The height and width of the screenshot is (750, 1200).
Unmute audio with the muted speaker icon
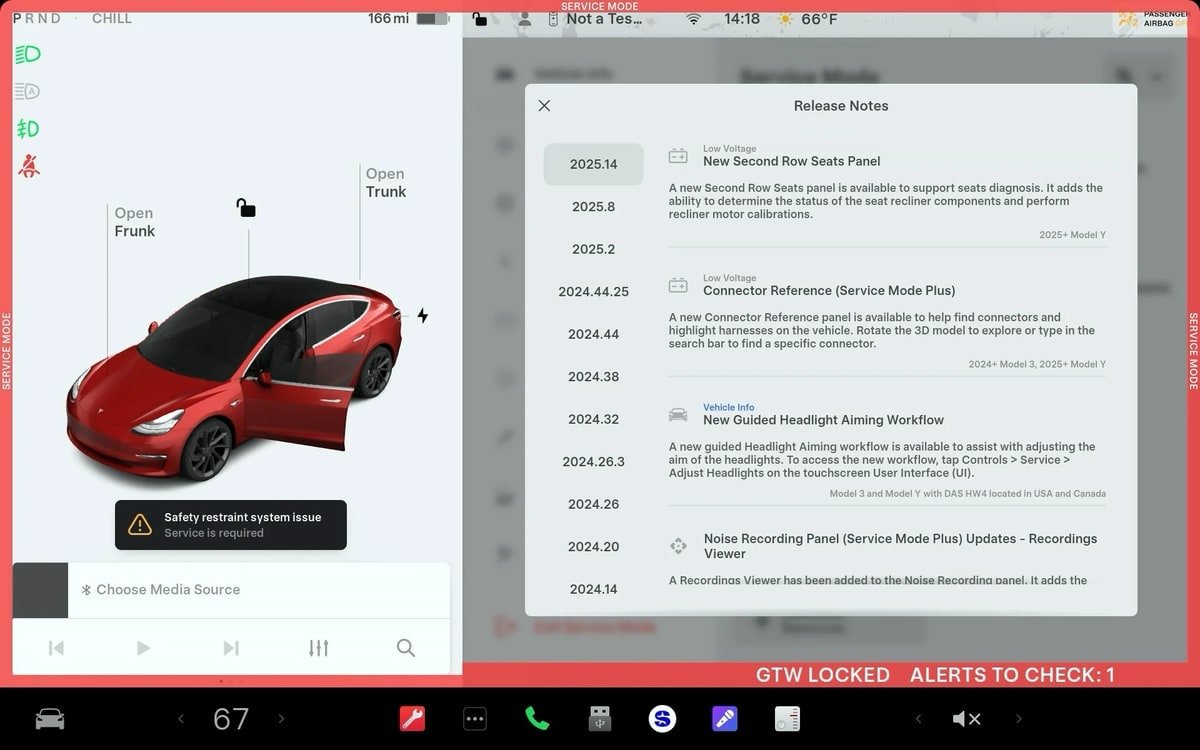tap(966, 718)
